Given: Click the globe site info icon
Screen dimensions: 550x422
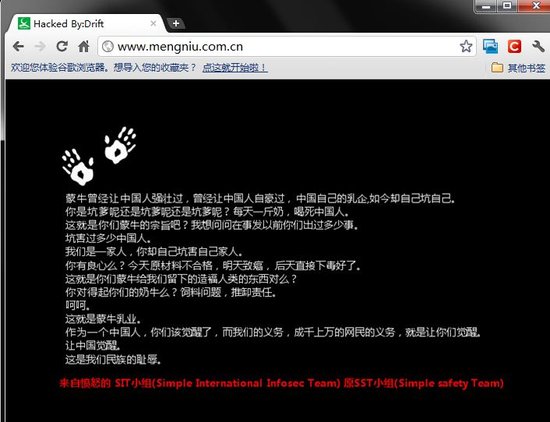Looking at the screenshot, I should (x=108, y=46).
